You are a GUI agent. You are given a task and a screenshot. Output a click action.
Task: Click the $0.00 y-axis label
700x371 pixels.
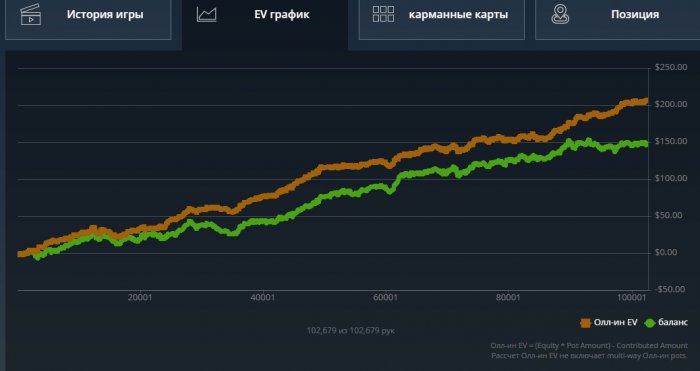coord(668,253)
